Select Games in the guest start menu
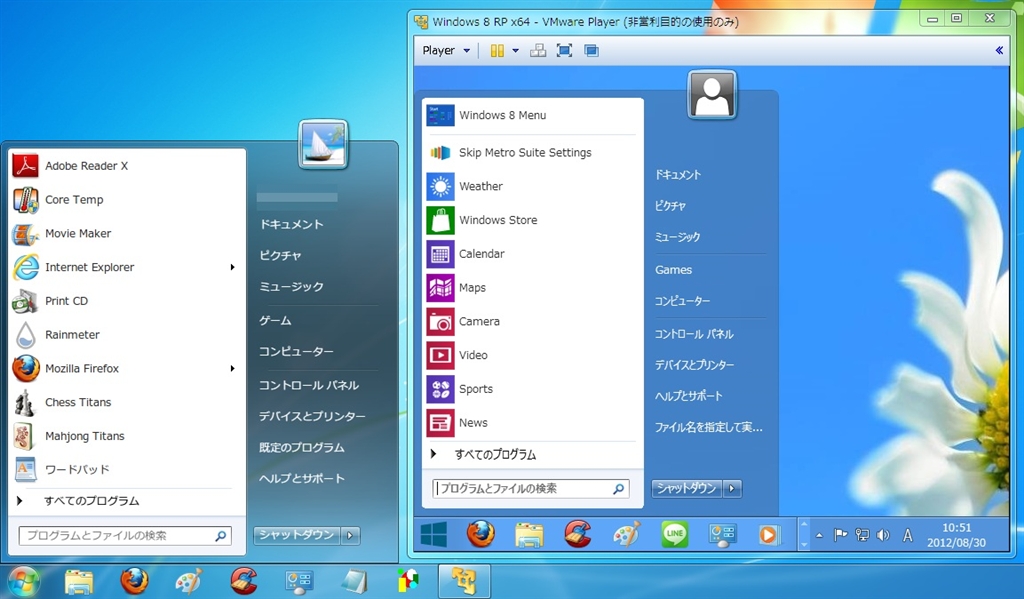Image resolution: width=1024 pixels, height=599 pixels. tap(673, 270)
